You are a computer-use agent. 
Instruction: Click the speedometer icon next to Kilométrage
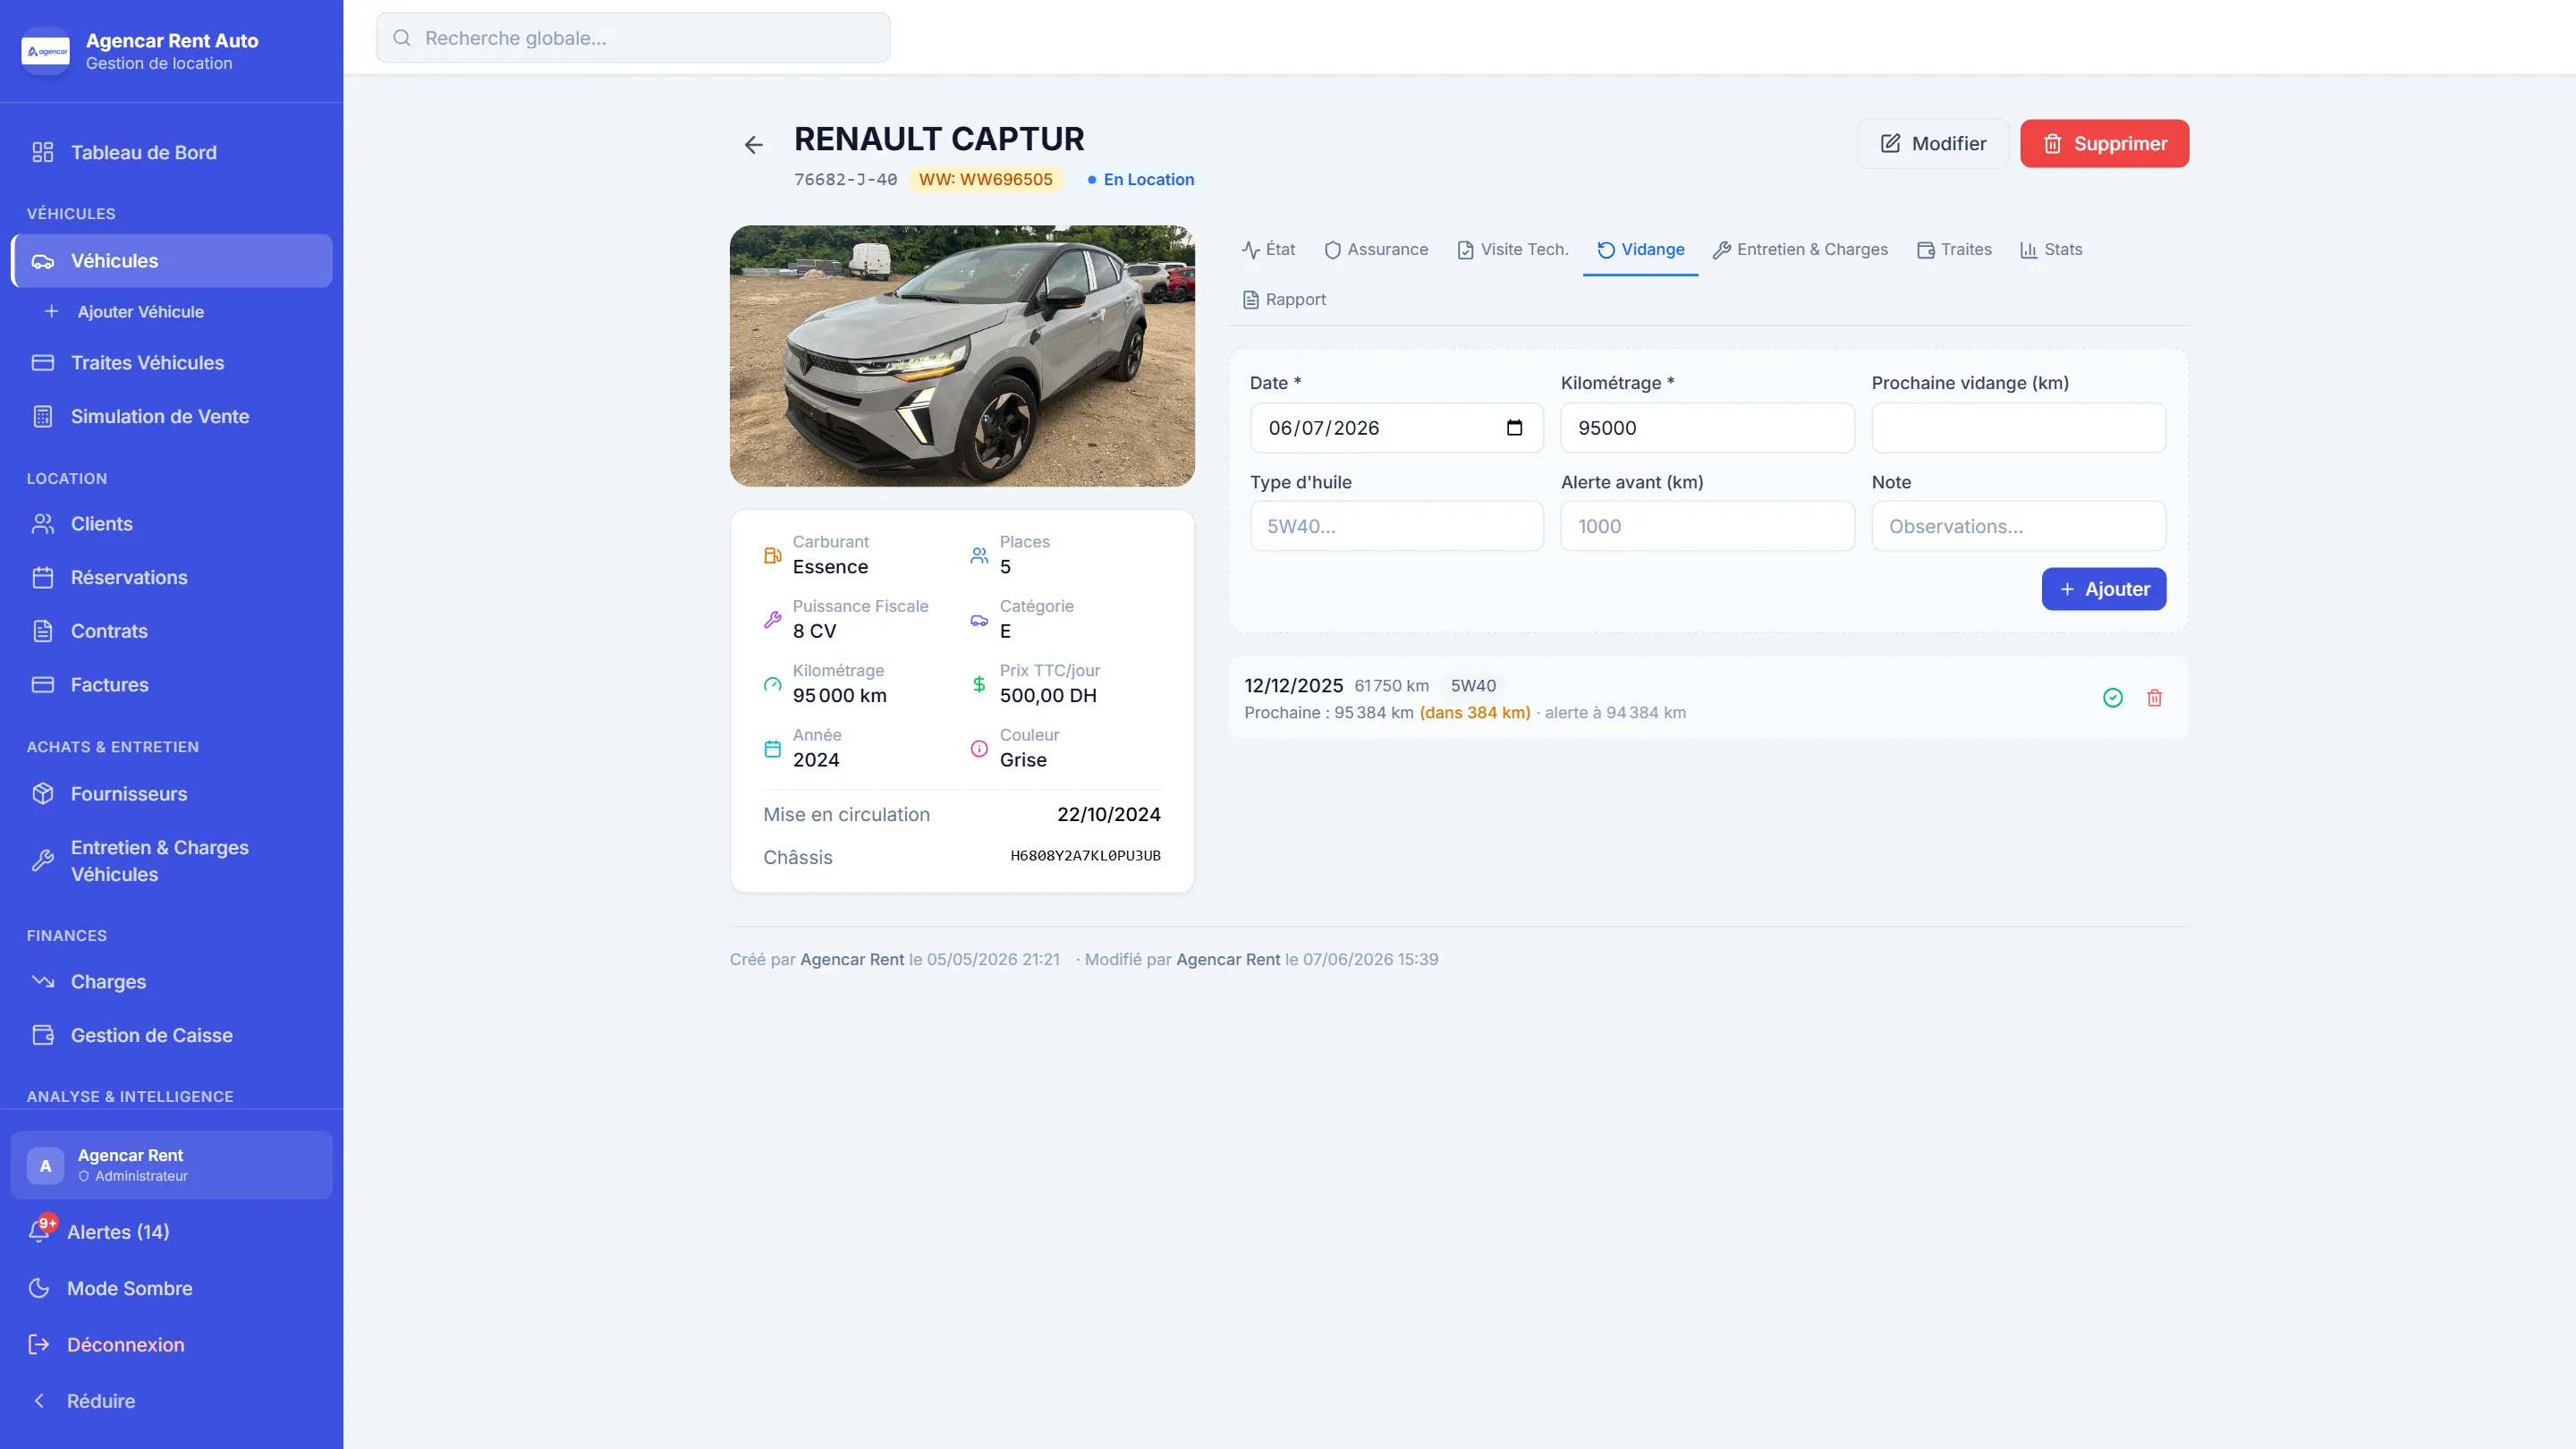coord(772,684)
